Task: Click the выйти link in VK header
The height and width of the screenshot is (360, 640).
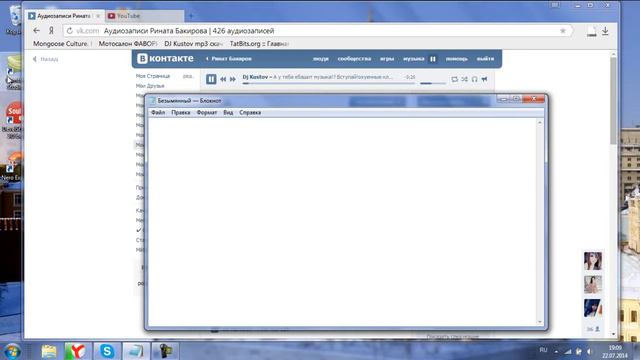Action: pyautogui.click(x=485, y=59)
